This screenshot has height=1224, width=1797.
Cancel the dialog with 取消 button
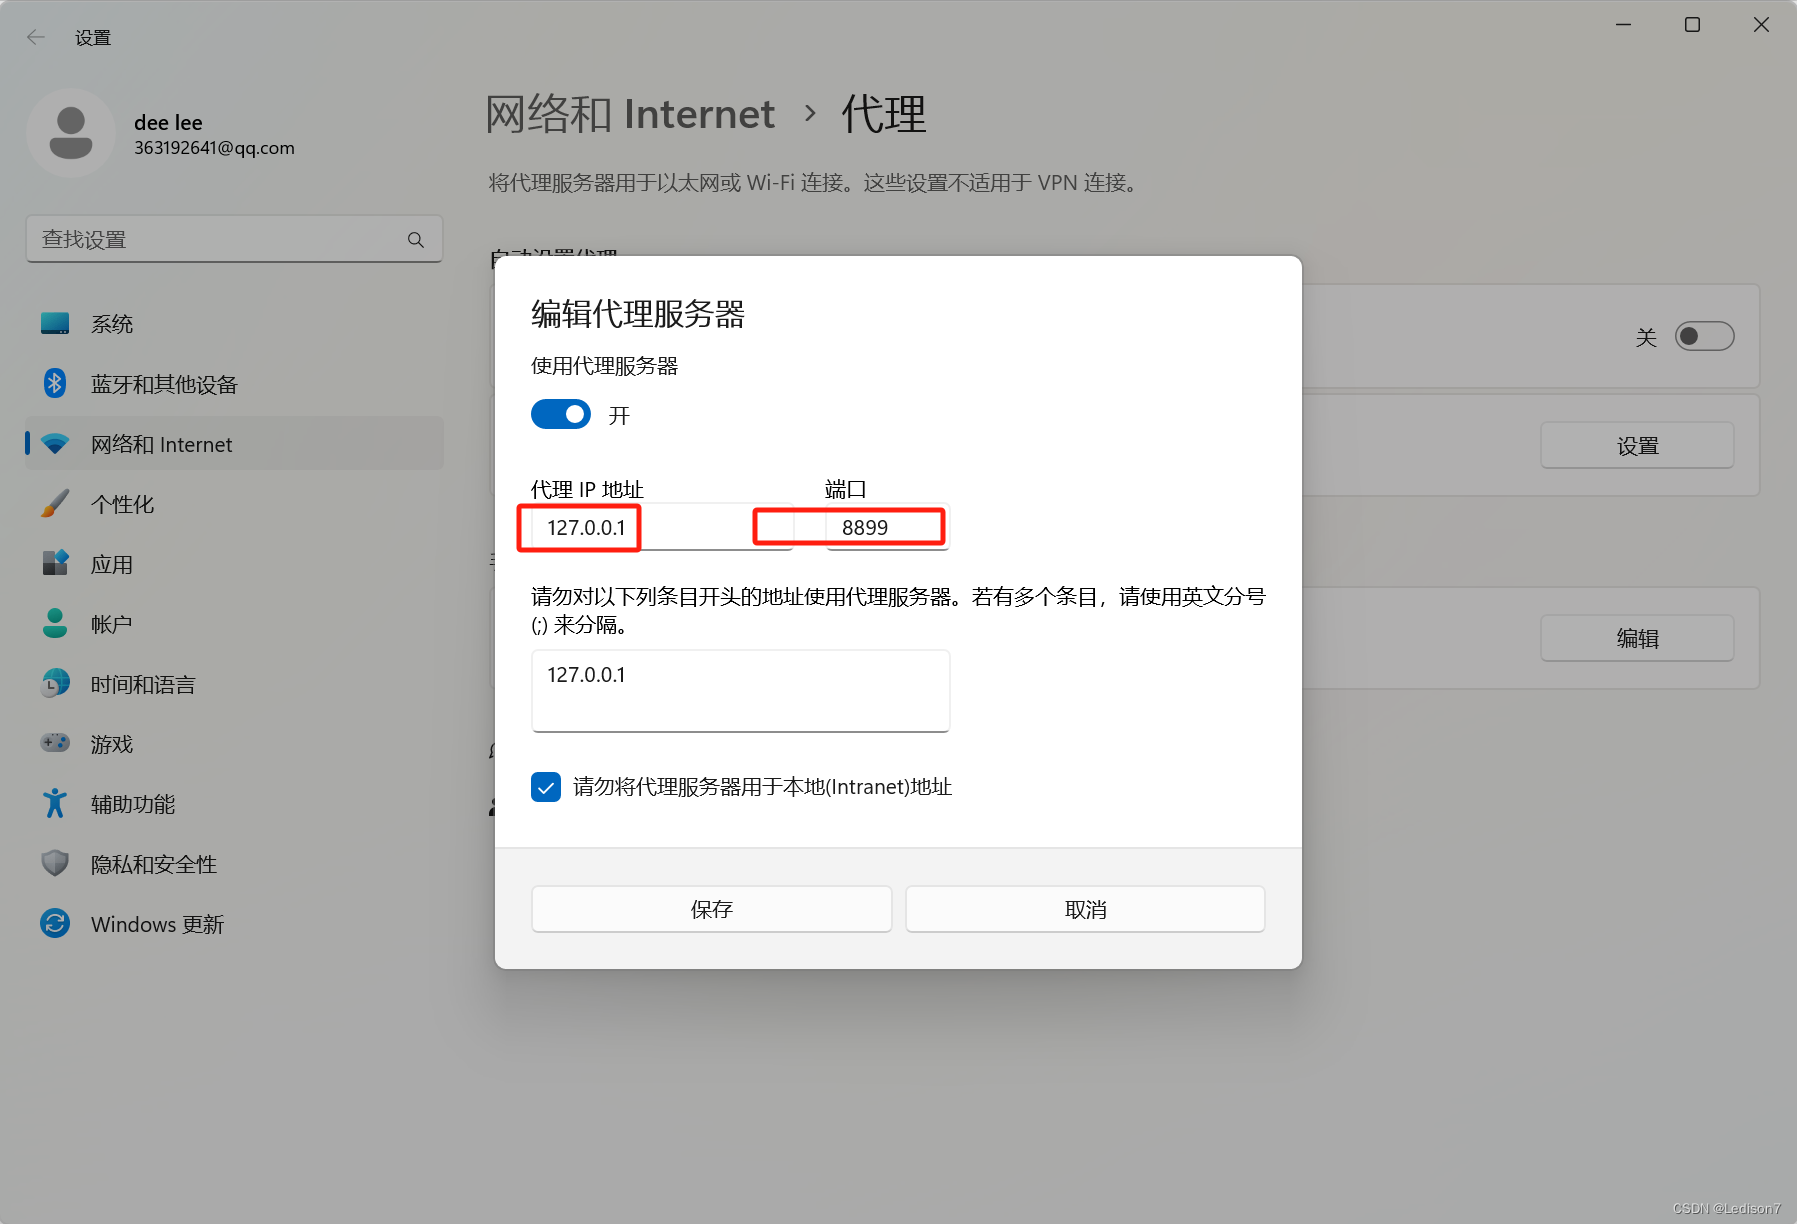1085,909
